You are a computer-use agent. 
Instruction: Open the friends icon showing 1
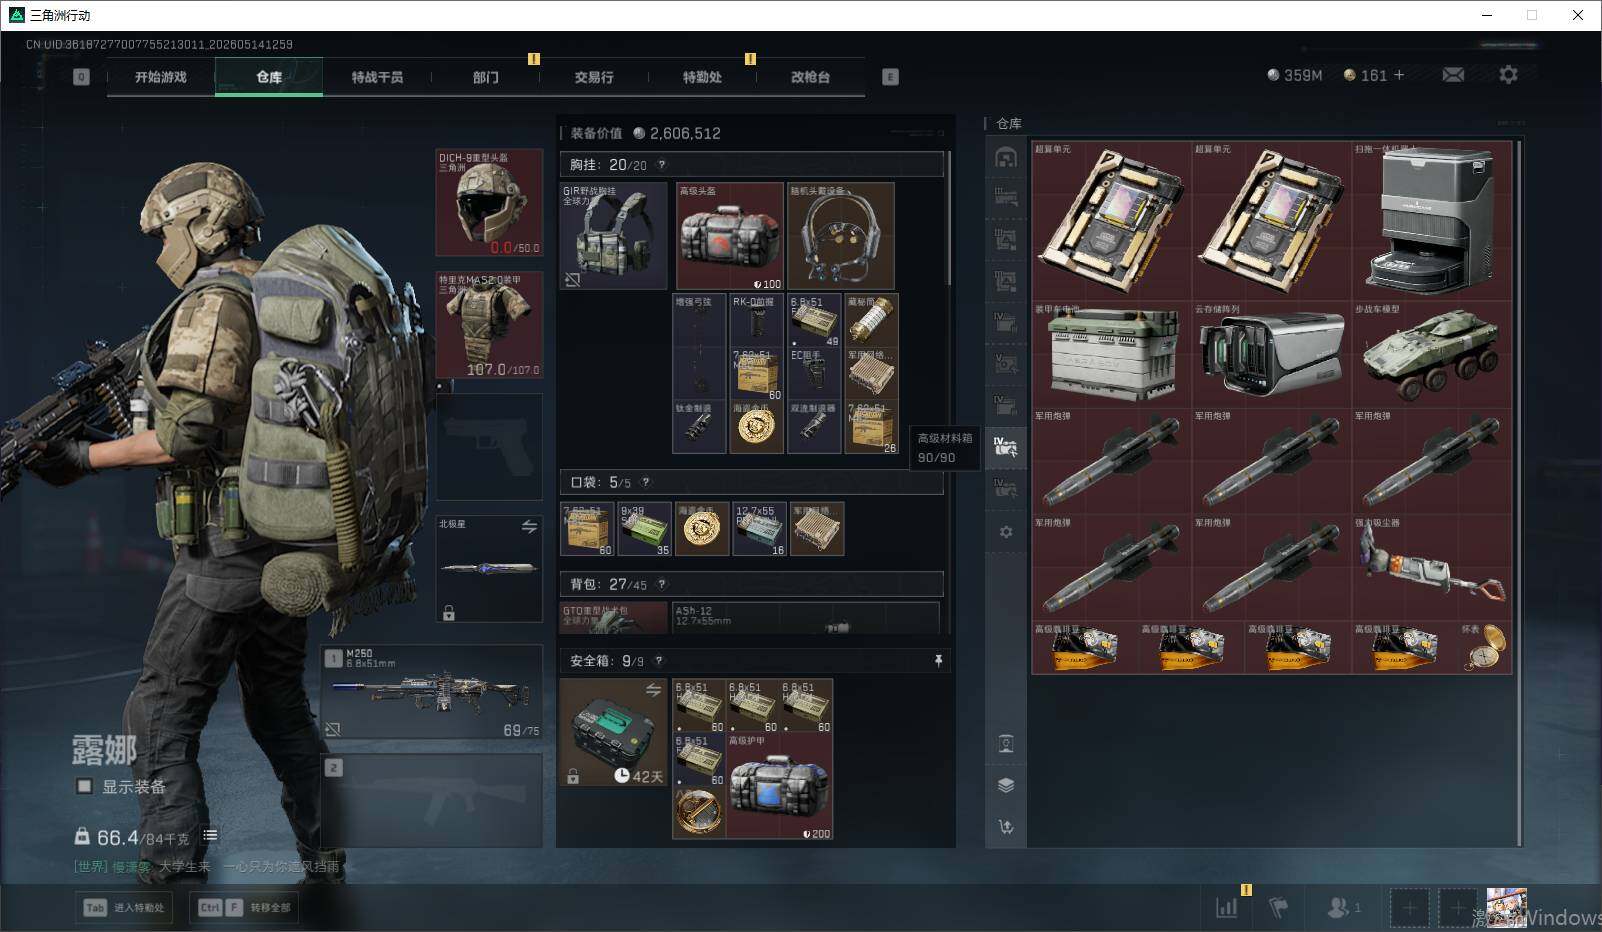coord(1343,907)
